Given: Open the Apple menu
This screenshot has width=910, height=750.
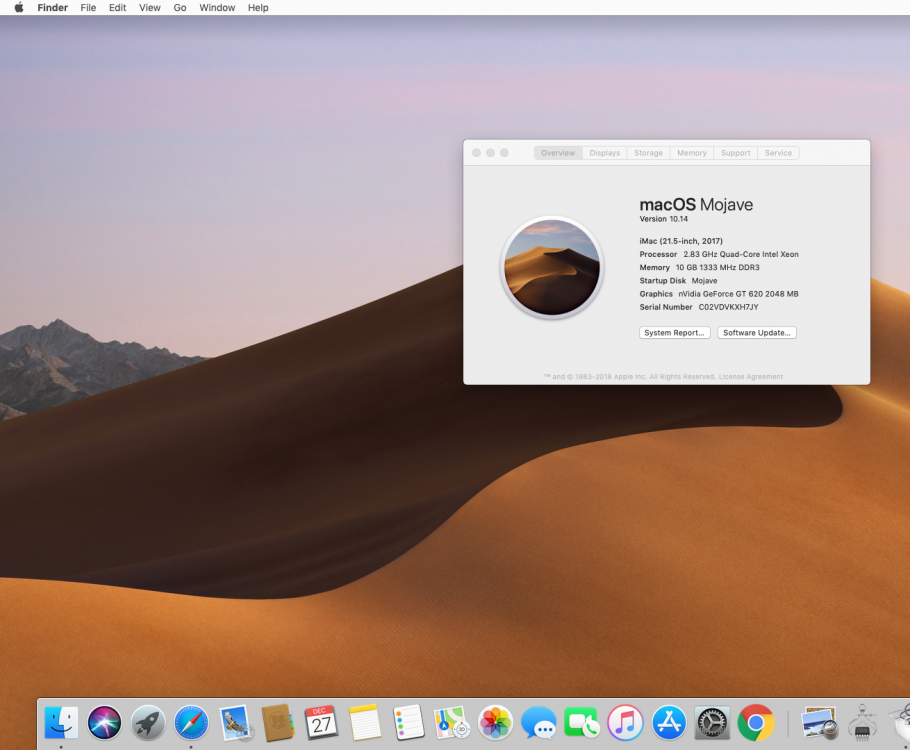Looking at the screenshot, I should pos(19,8).
